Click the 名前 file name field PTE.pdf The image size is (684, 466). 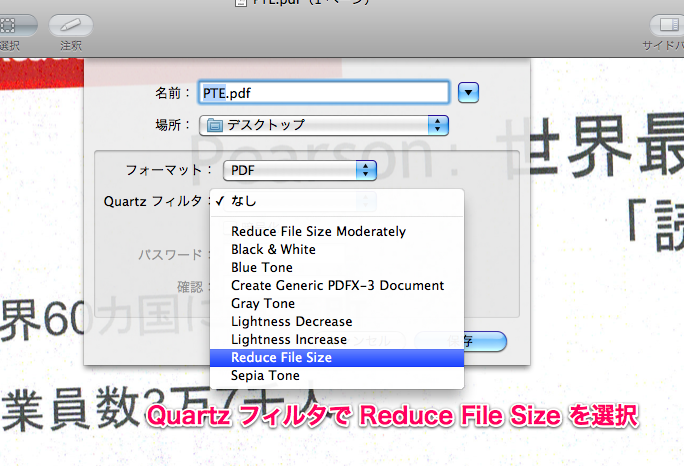click(324, 93)
